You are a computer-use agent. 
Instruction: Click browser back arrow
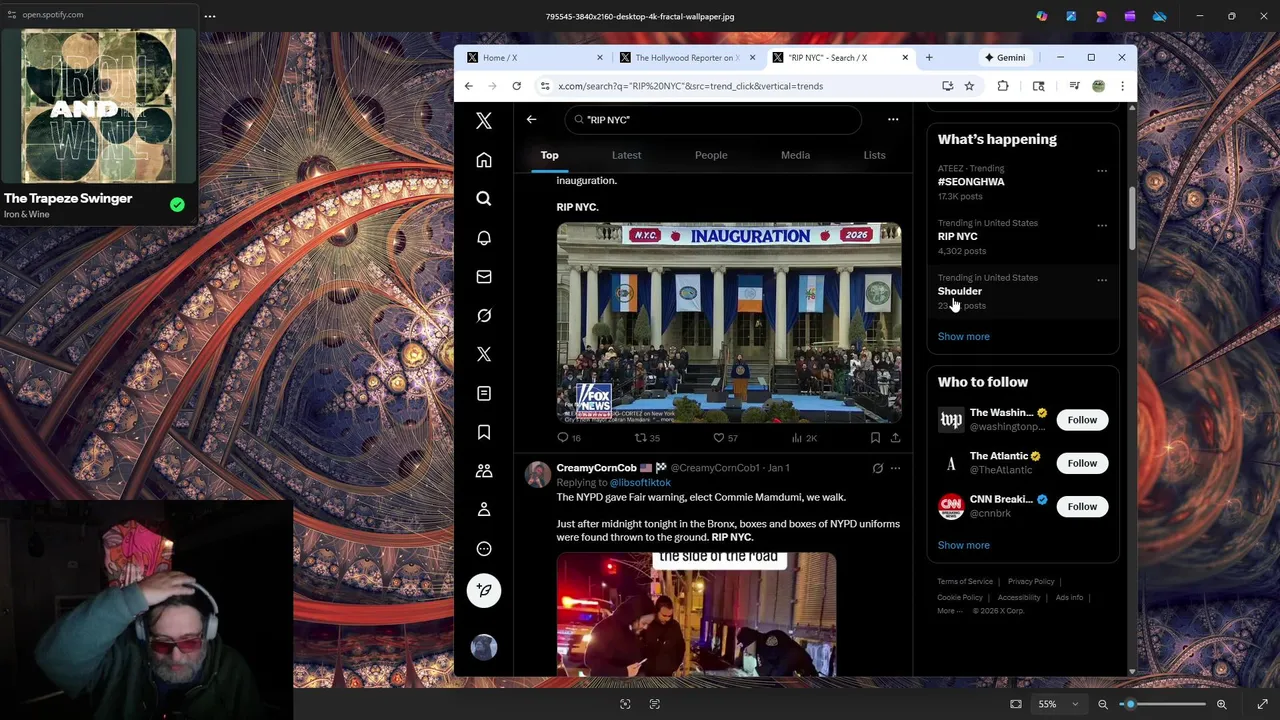pyautogui.click(x=468, y=86)
